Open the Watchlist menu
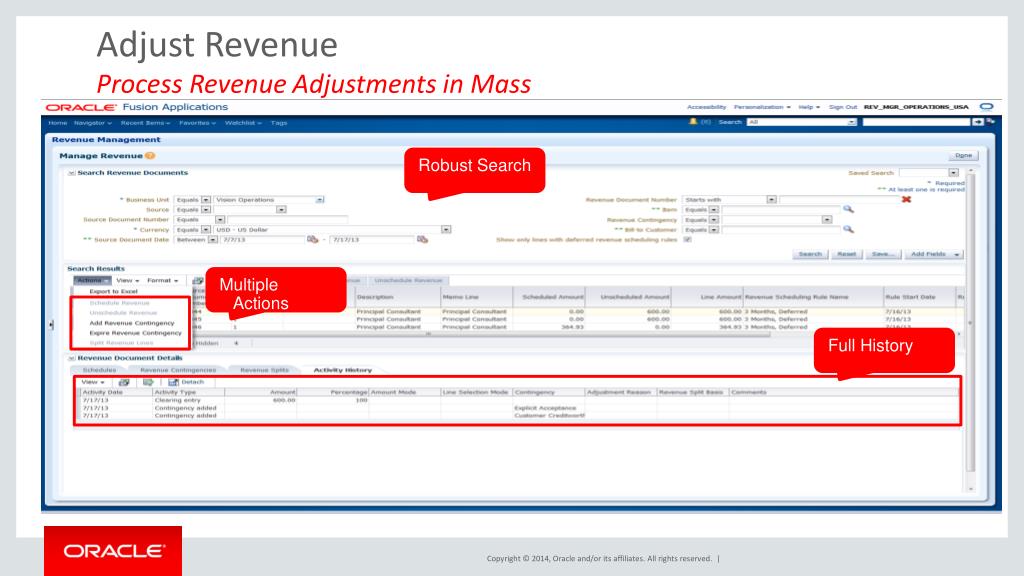Screen dimensions: 1024x576 pos(243,123)
